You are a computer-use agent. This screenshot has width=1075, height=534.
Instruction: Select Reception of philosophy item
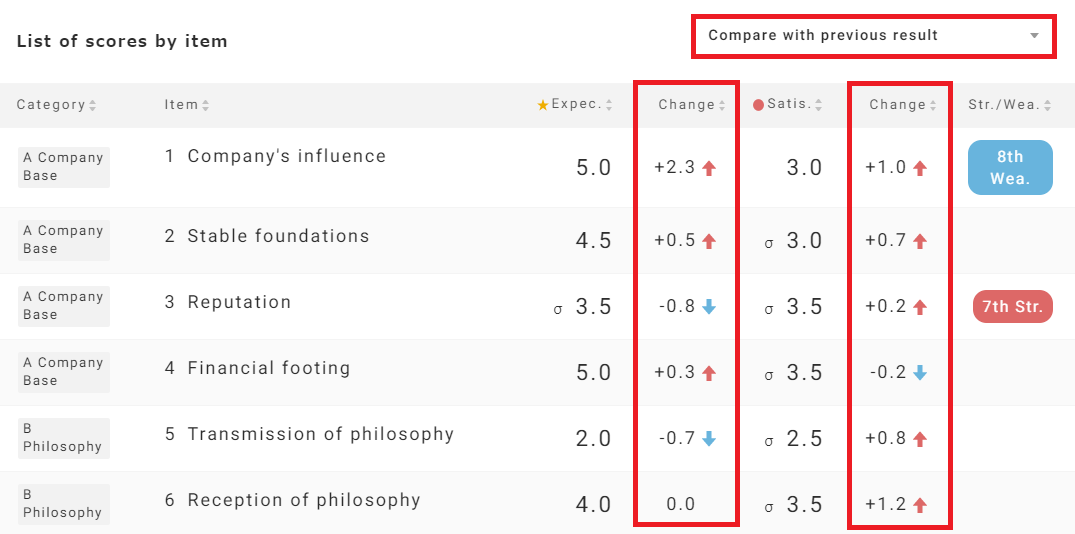[x=304, y=500]
